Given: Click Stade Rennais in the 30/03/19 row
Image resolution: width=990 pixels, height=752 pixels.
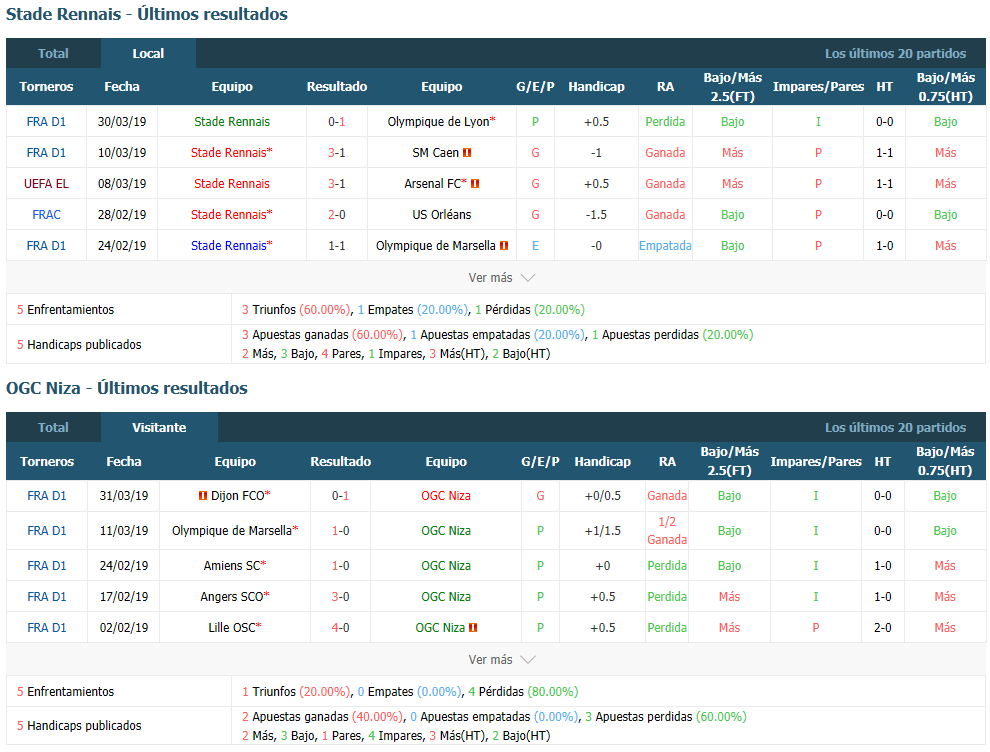Looking at the screenshot, I should pos(232,122).
